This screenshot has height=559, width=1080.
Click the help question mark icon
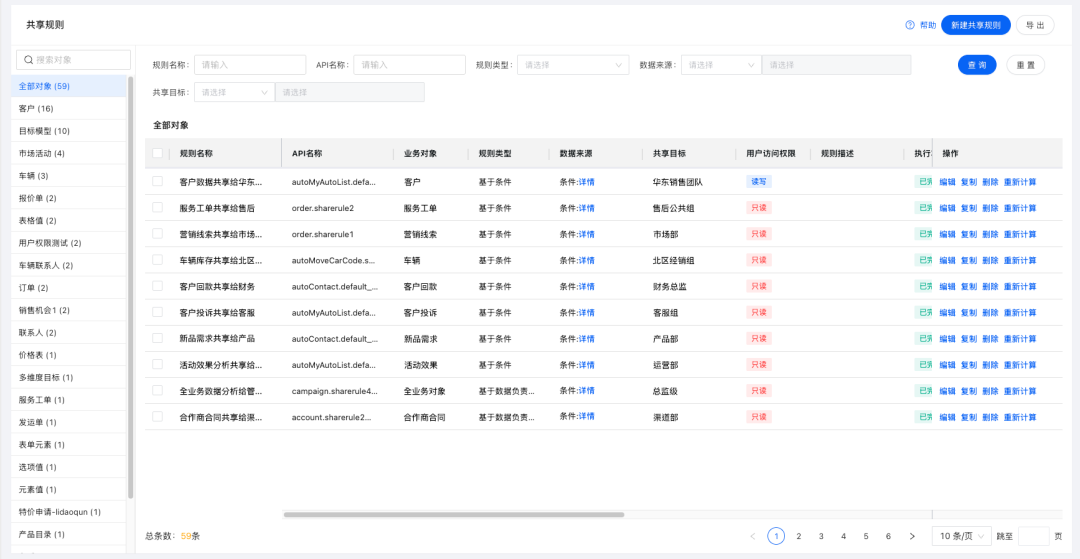click(x=910, y=25)
